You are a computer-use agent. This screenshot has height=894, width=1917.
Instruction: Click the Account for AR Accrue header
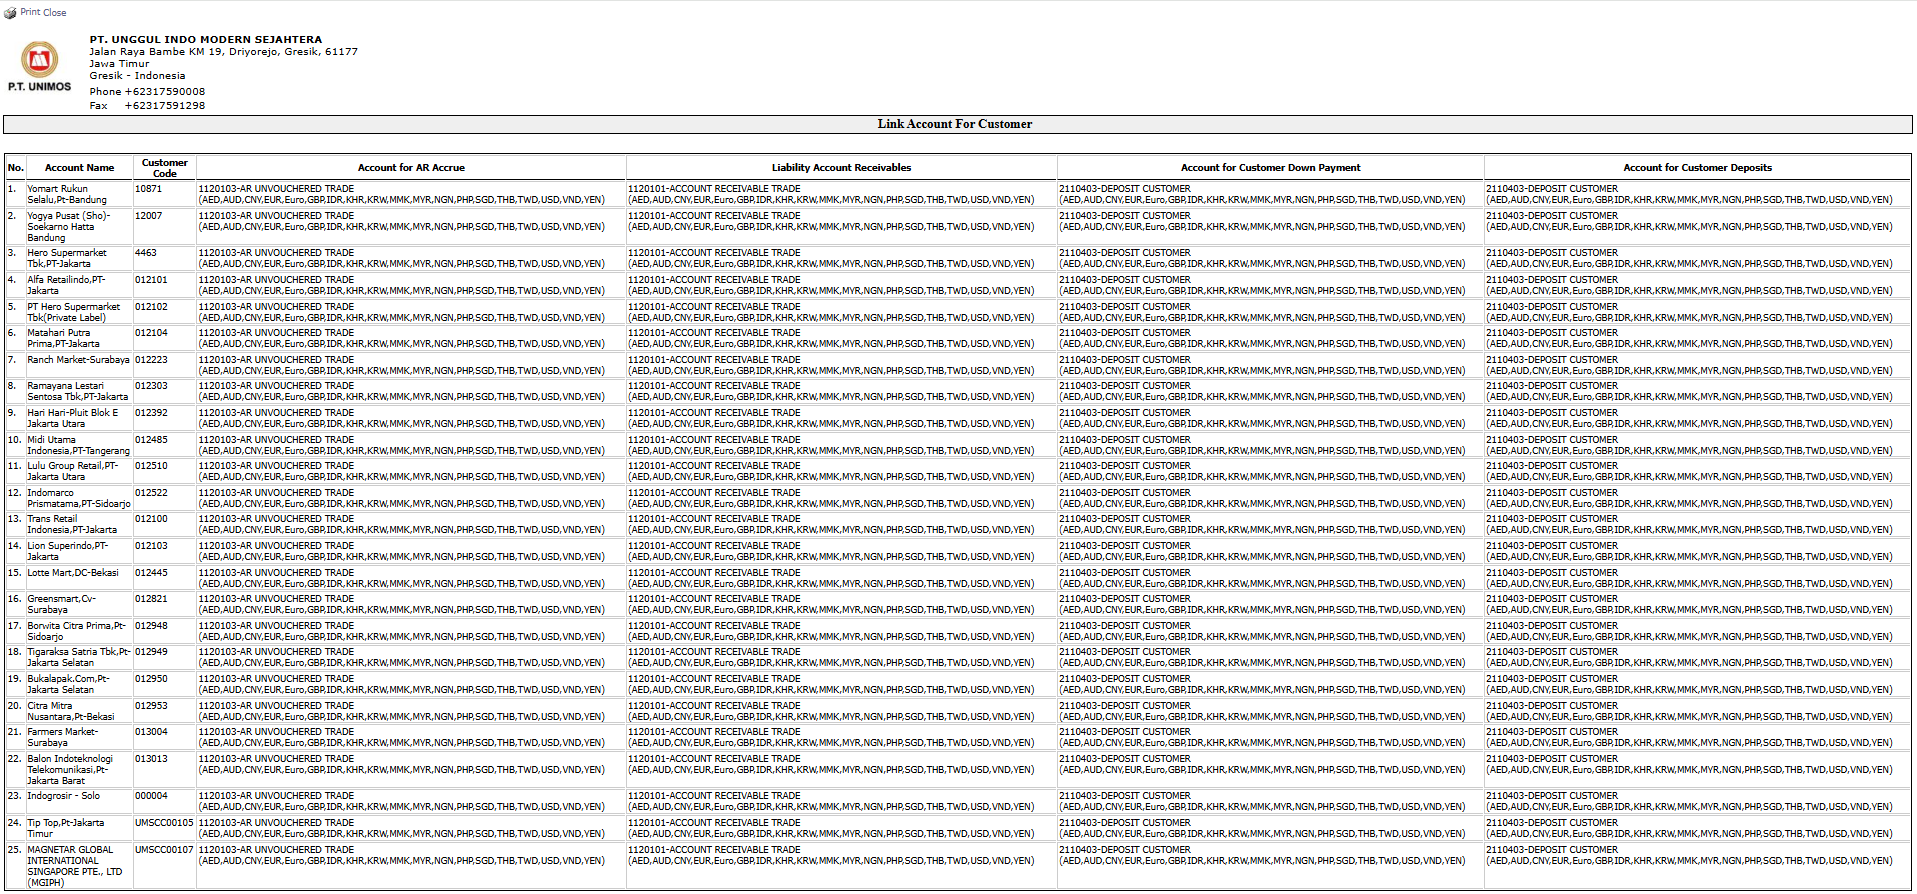tap(411, 168)
